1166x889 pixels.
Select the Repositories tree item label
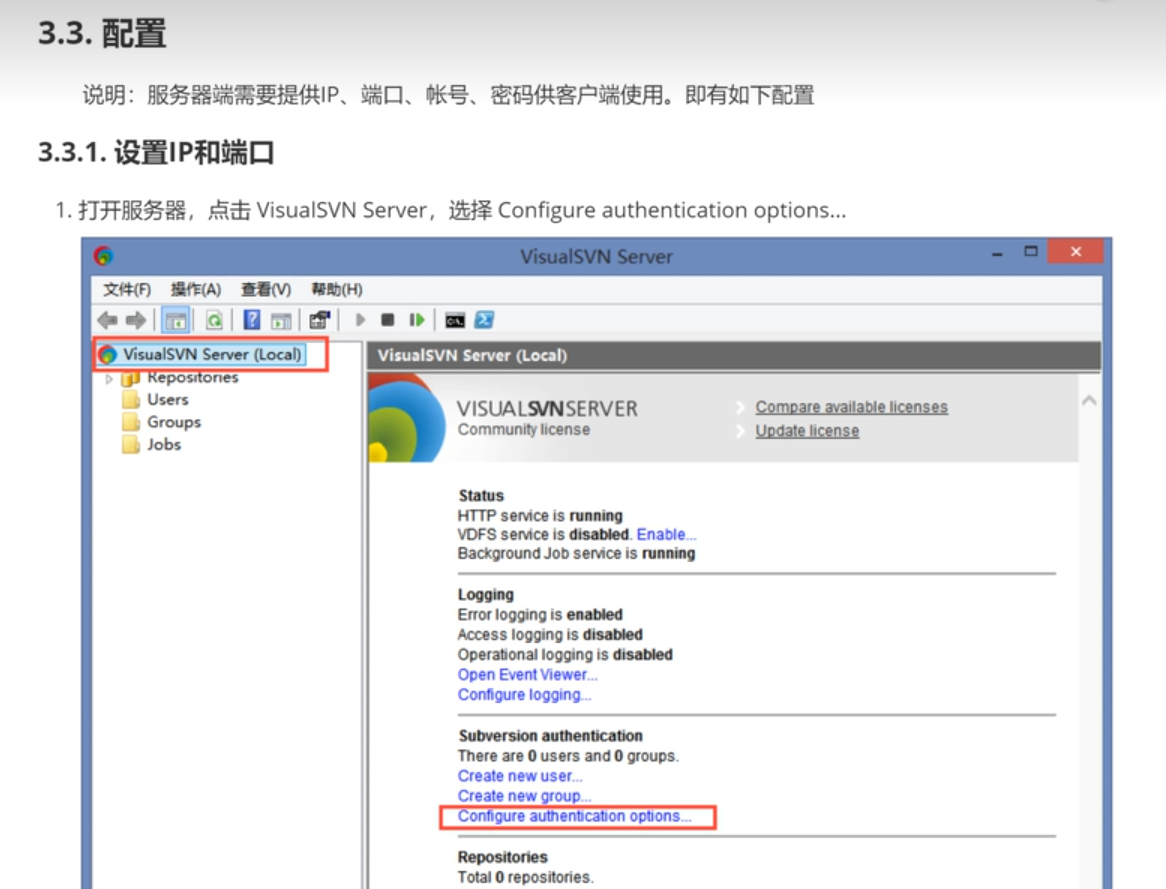click(193, 377)
